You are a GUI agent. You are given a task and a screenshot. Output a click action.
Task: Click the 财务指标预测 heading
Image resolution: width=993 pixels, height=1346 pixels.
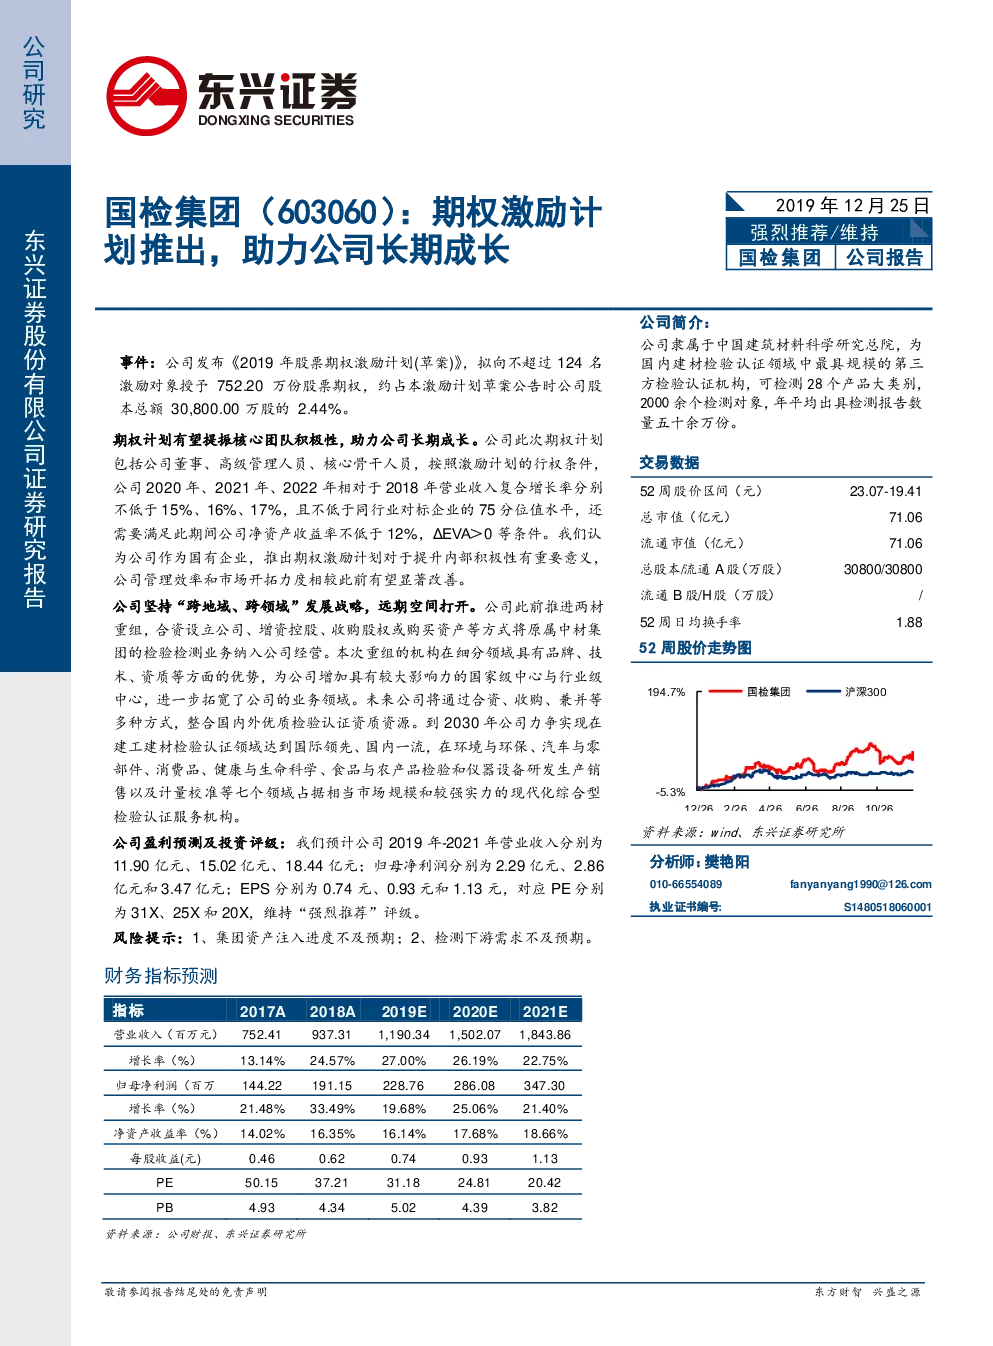coord(161,976)
